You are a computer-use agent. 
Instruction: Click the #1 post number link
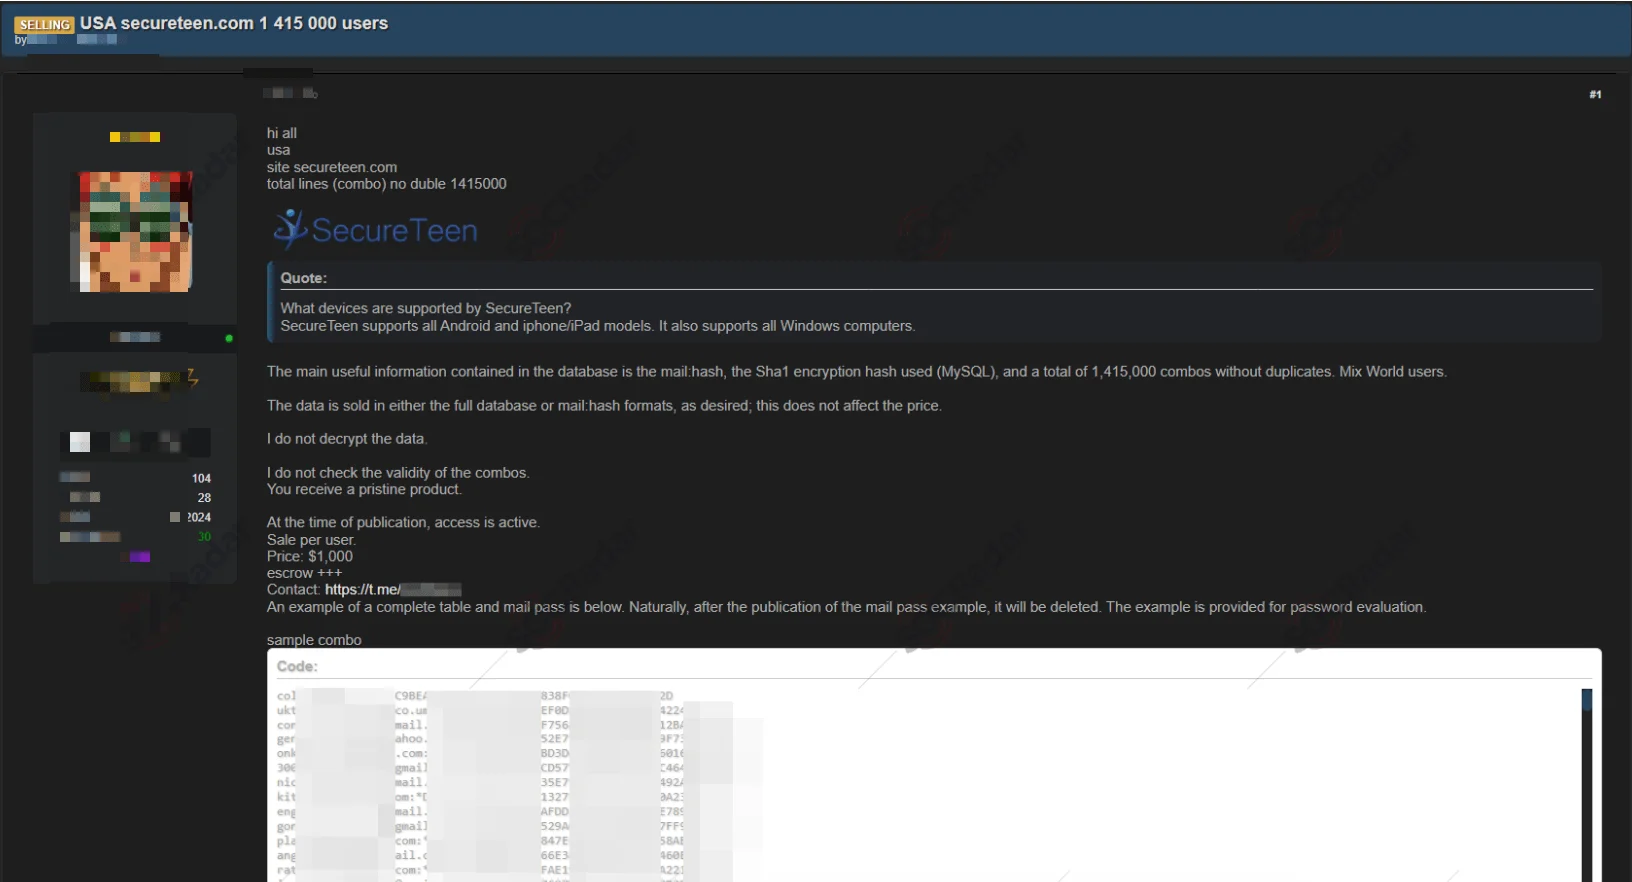[x=1595, y=94]
